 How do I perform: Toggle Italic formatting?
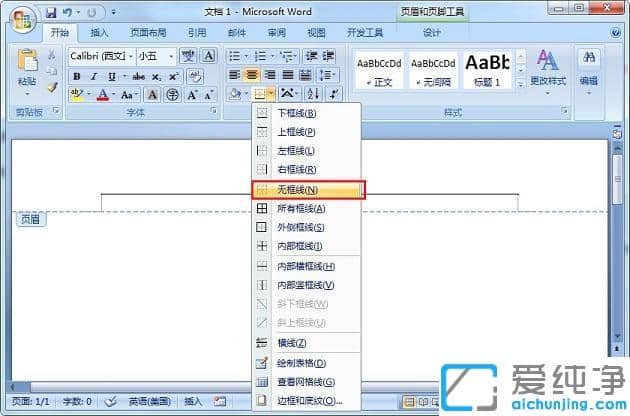tap(92, 76)
